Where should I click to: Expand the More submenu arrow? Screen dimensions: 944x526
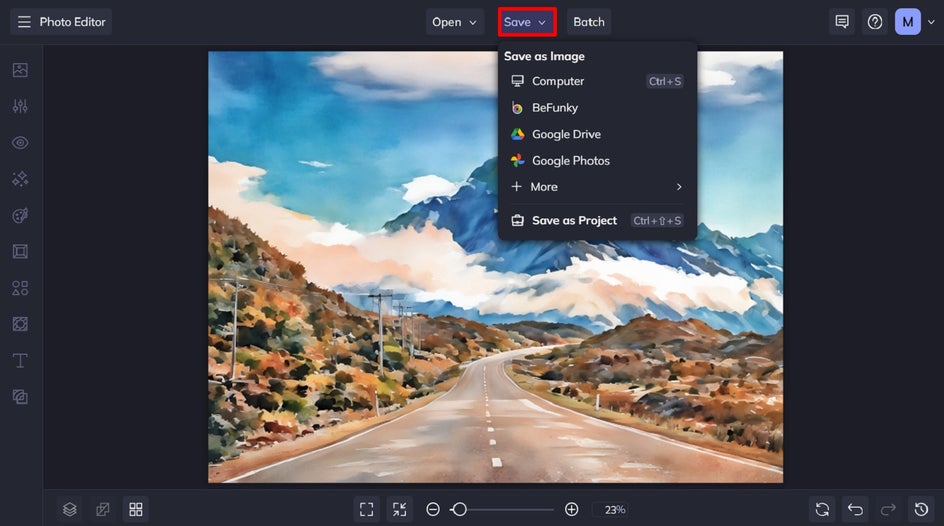[679, 187]
